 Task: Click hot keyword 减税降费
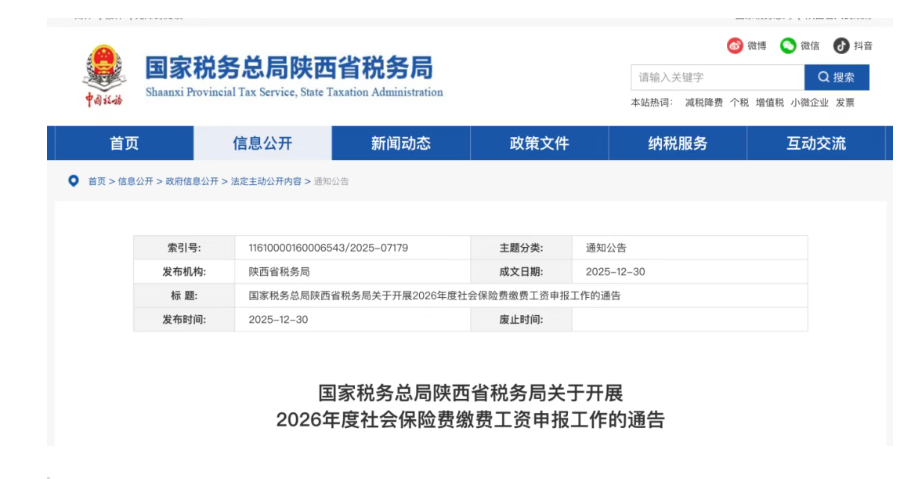click(704, 103)
